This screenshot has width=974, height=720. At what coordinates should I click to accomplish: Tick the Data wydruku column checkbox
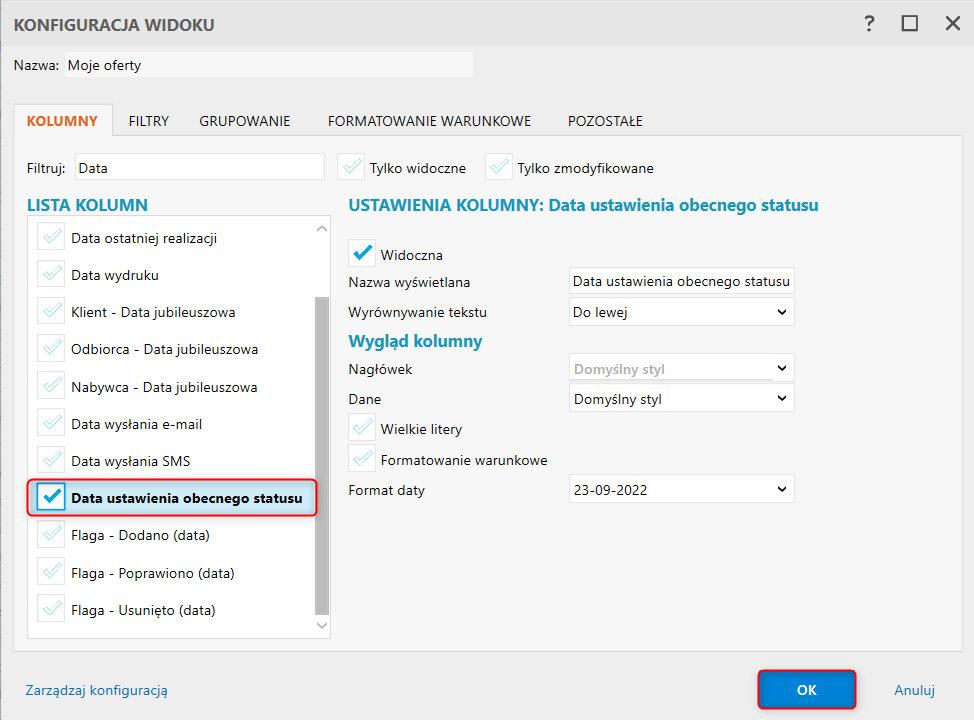(50, 274)
